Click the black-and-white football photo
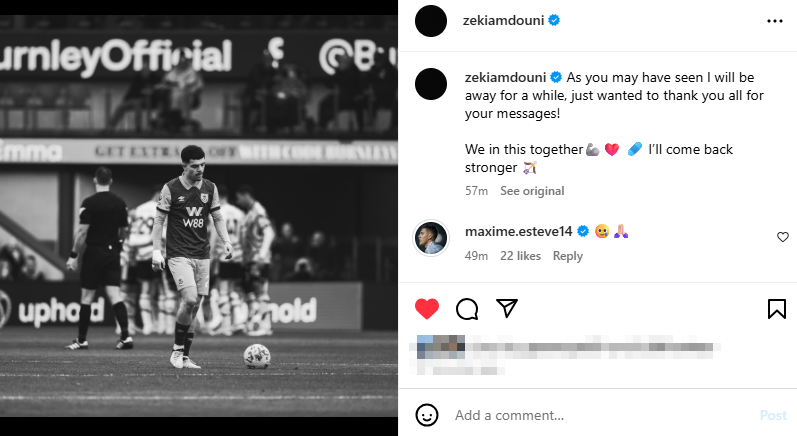This screenshot has height=436, width=797. pos(199,218)
